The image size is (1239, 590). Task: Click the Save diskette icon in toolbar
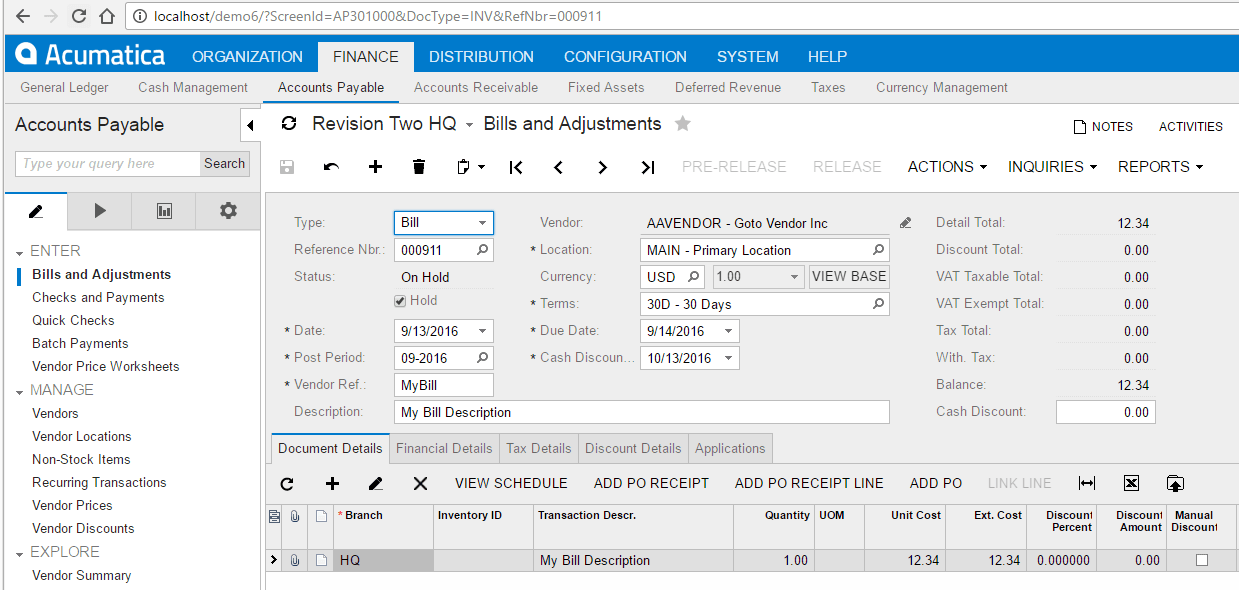tap(287, 167)
